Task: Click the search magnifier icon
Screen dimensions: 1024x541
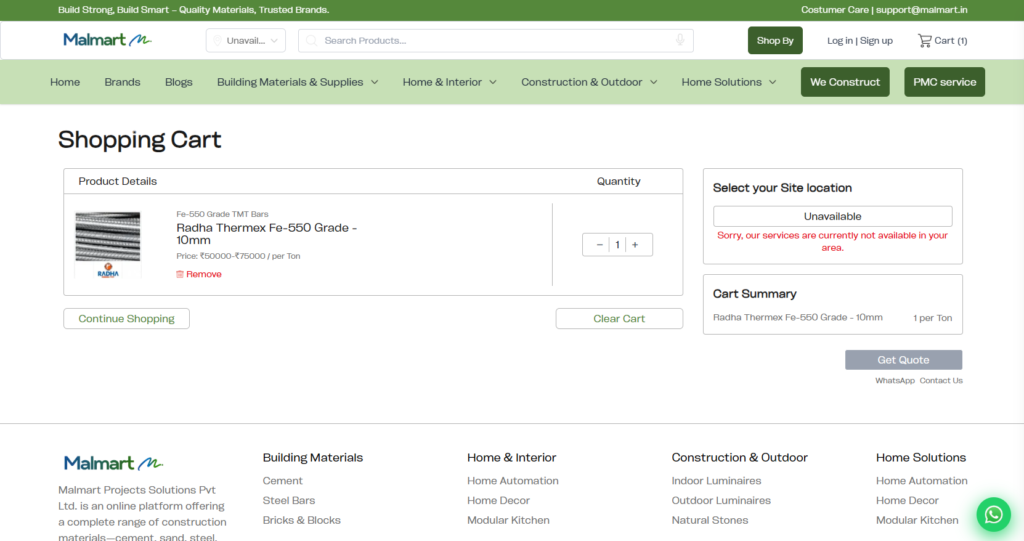Action: pos(312,41)
